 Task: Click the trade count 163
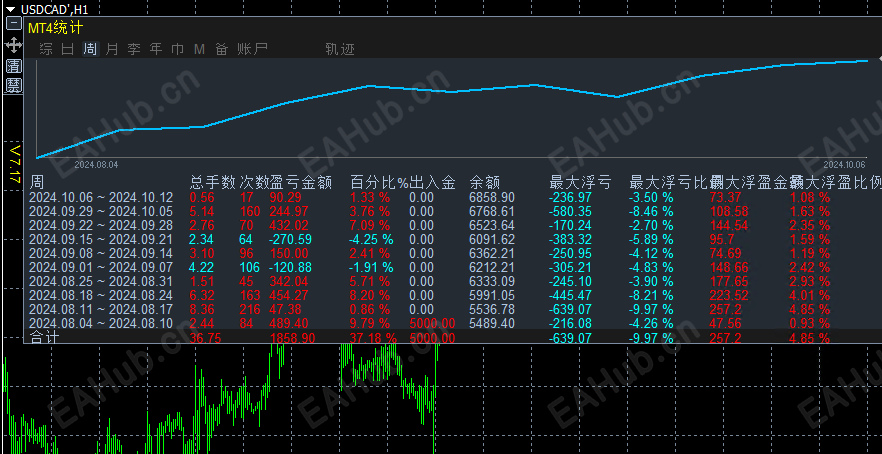pyautogui.click(x=250, y=295)
